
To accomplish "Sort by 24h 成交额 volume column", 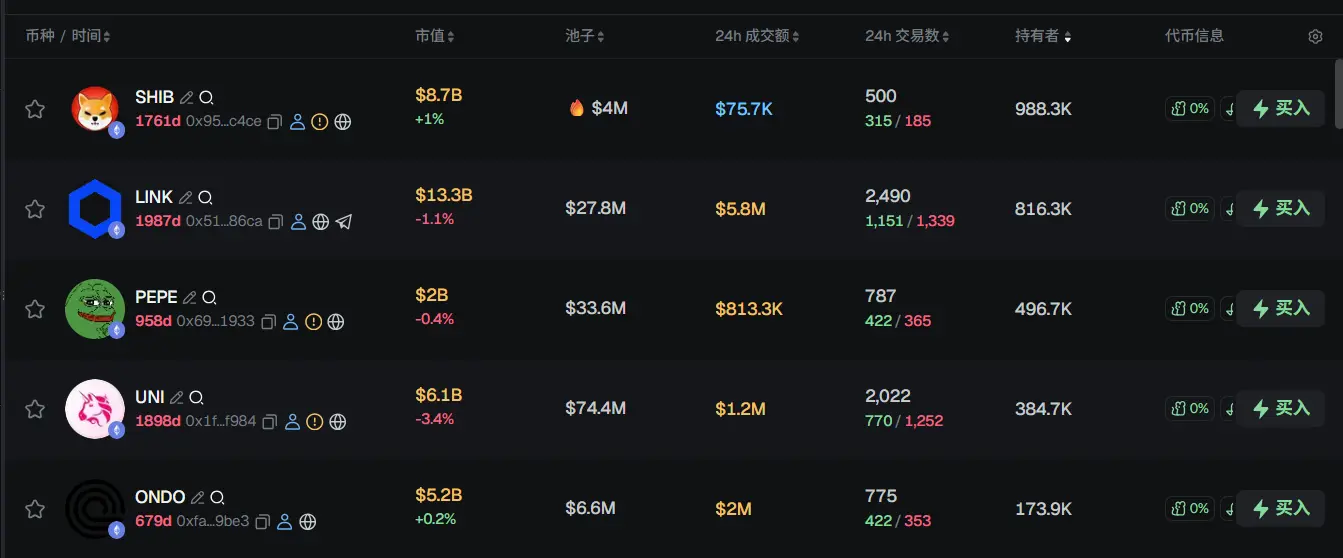I will tap(757, 36).
